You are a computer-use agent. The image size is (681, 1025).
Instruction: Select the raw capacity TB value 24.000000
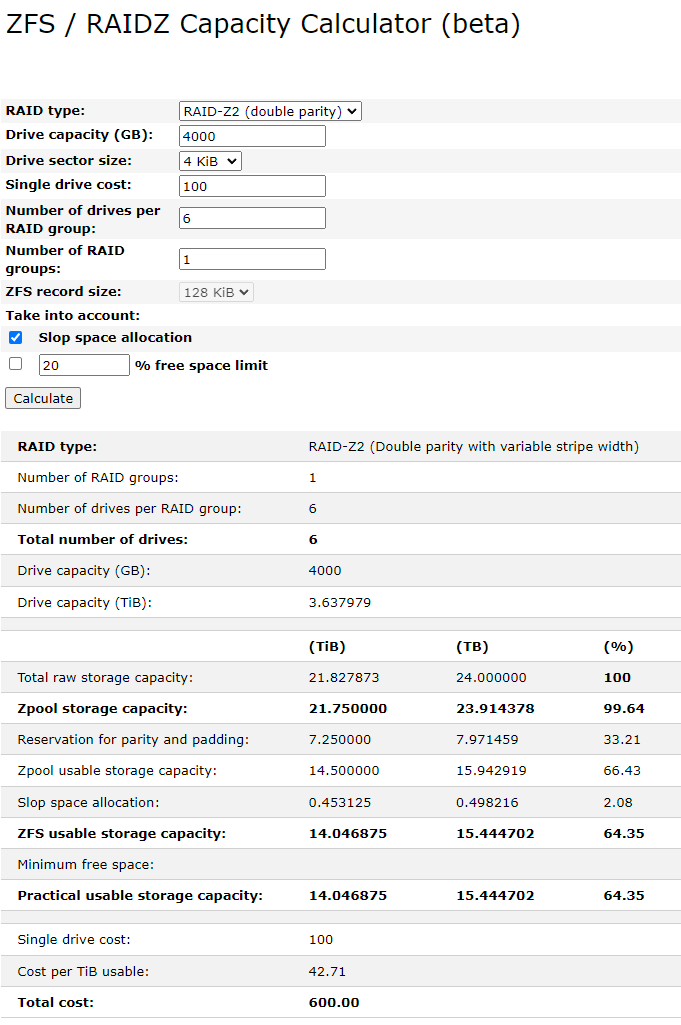click(x=491, y=677)
